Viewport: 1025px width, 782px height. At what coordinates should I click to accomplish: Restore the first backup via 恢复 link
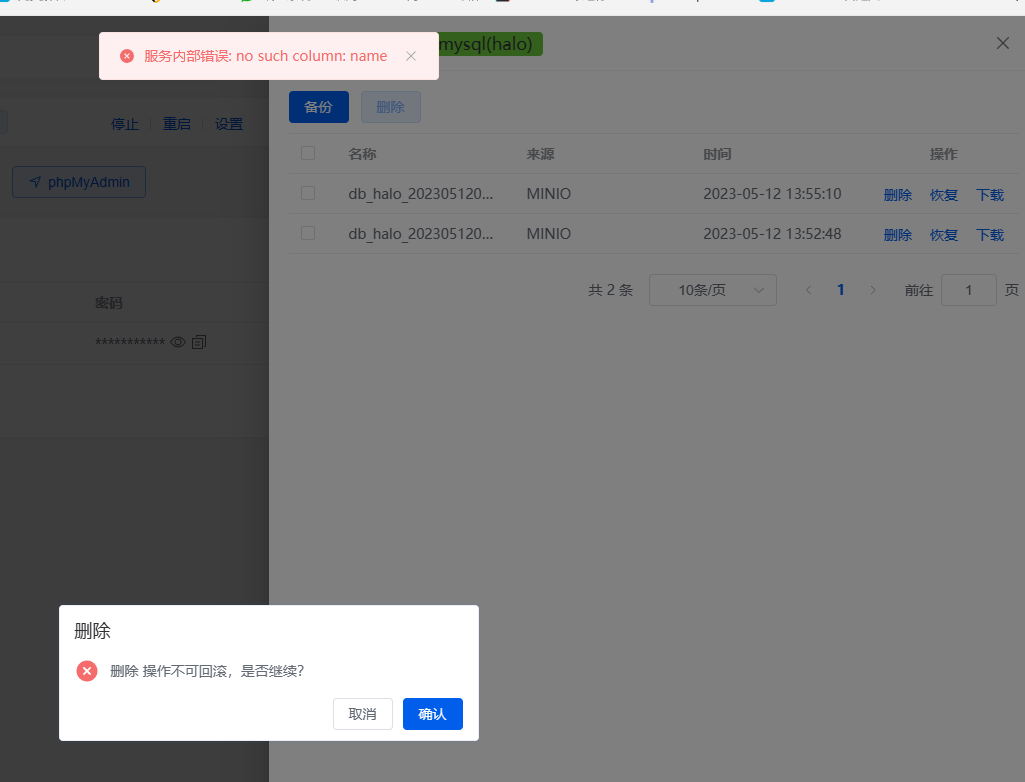(x=942, y=194)
